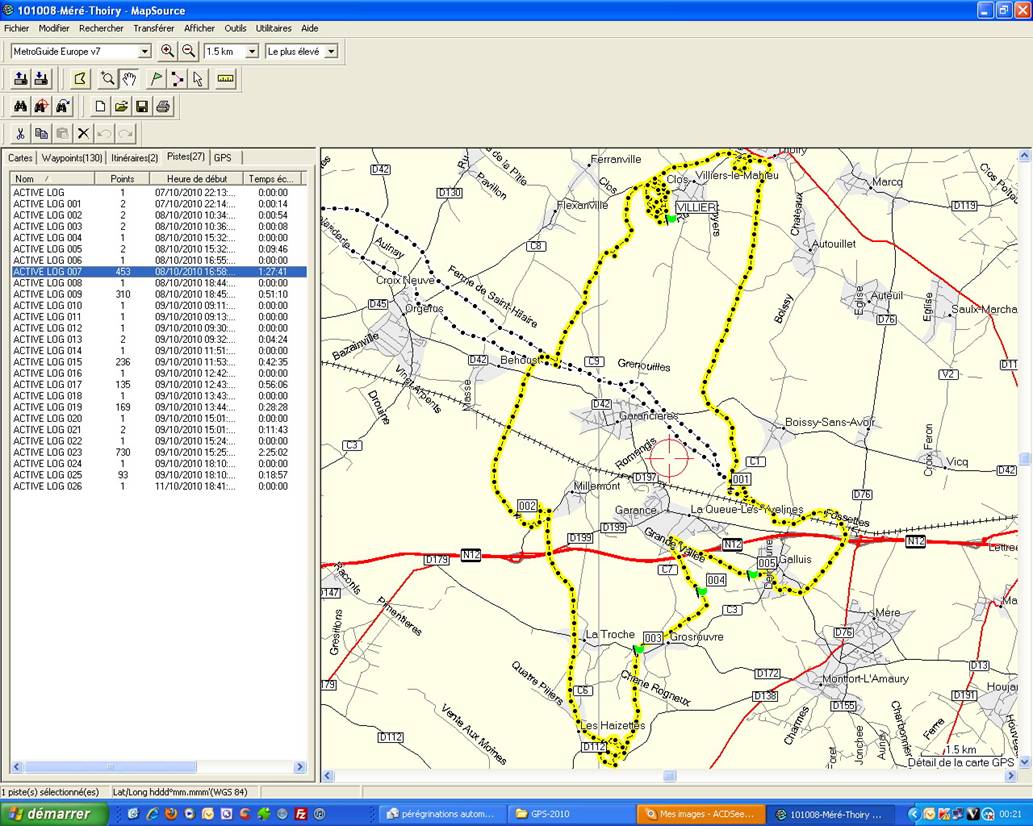
Task: Click the Copy icon
Action: coord(41,134)
